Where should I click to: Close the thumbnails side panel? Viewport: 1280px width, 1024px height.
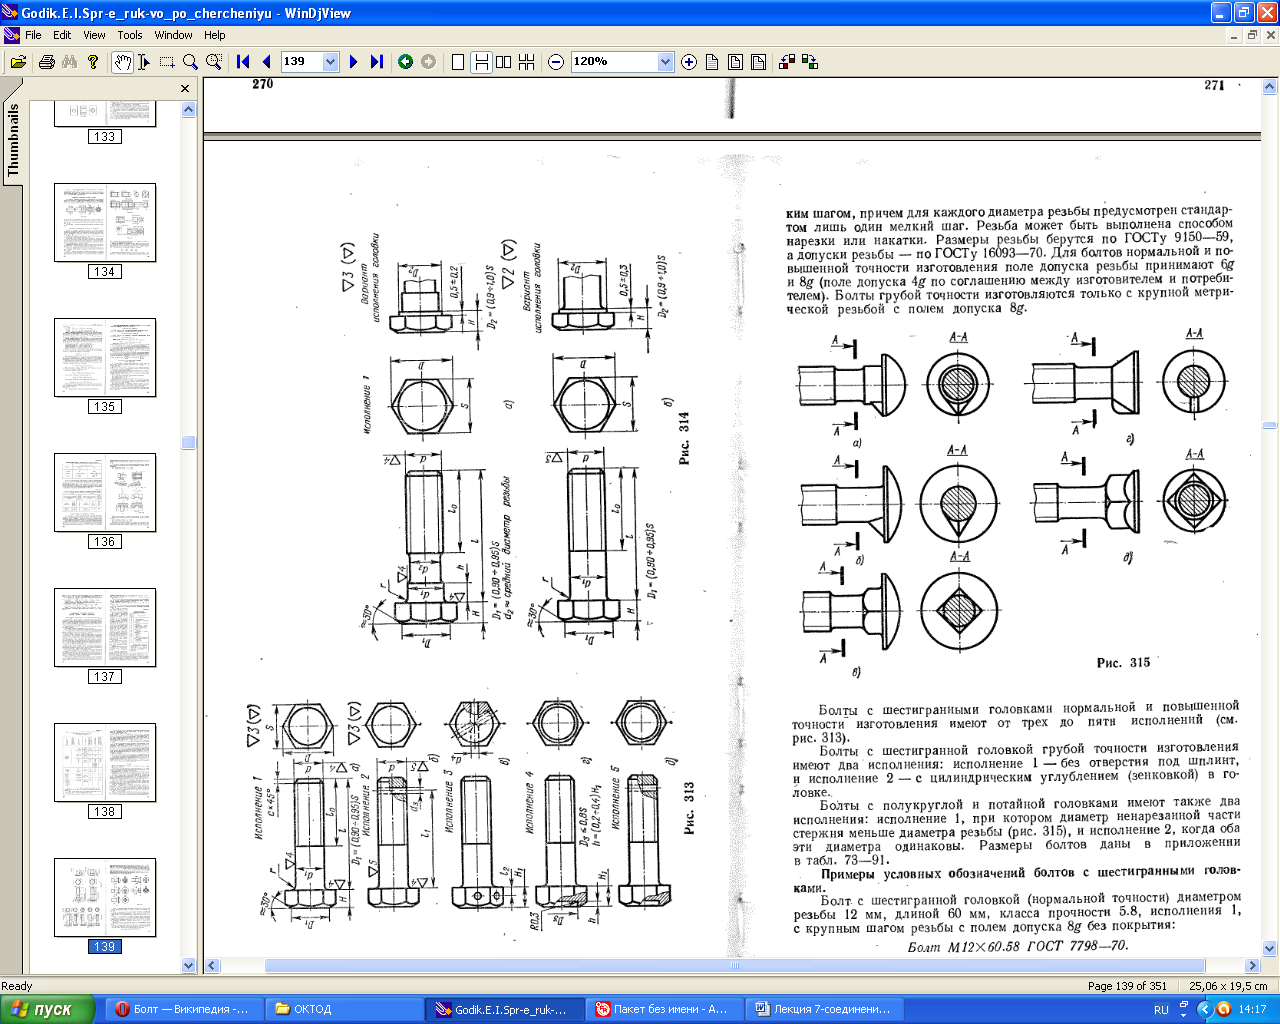185,89
